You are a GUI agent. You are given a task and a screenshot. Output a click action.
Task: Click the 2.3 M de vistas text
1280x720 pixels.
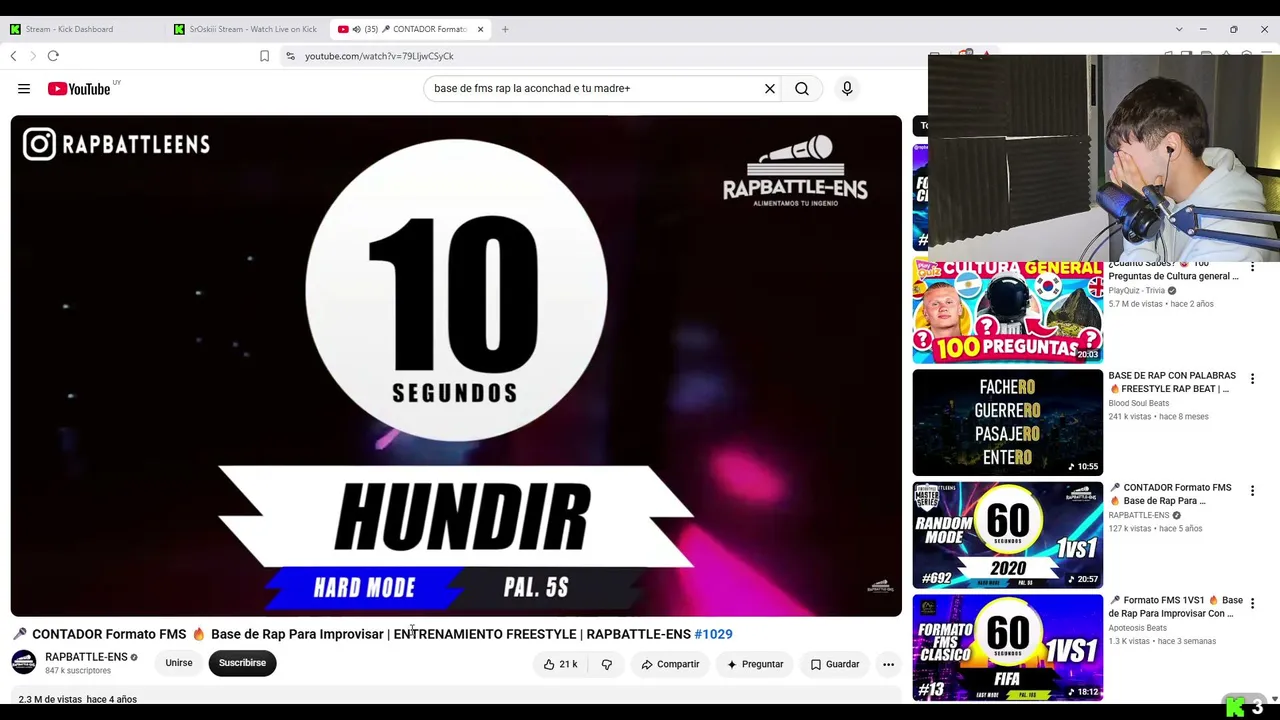point(49,699)
